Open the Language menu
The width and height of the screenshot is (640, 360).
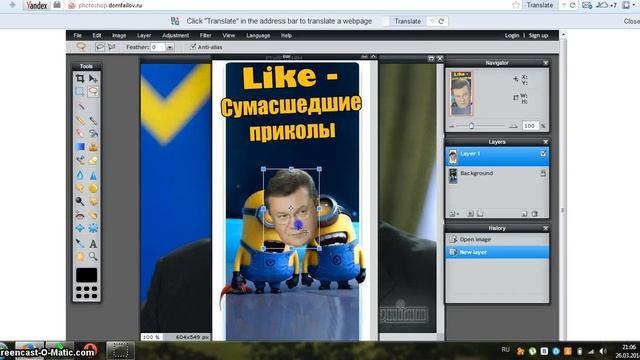pos(258,36)
